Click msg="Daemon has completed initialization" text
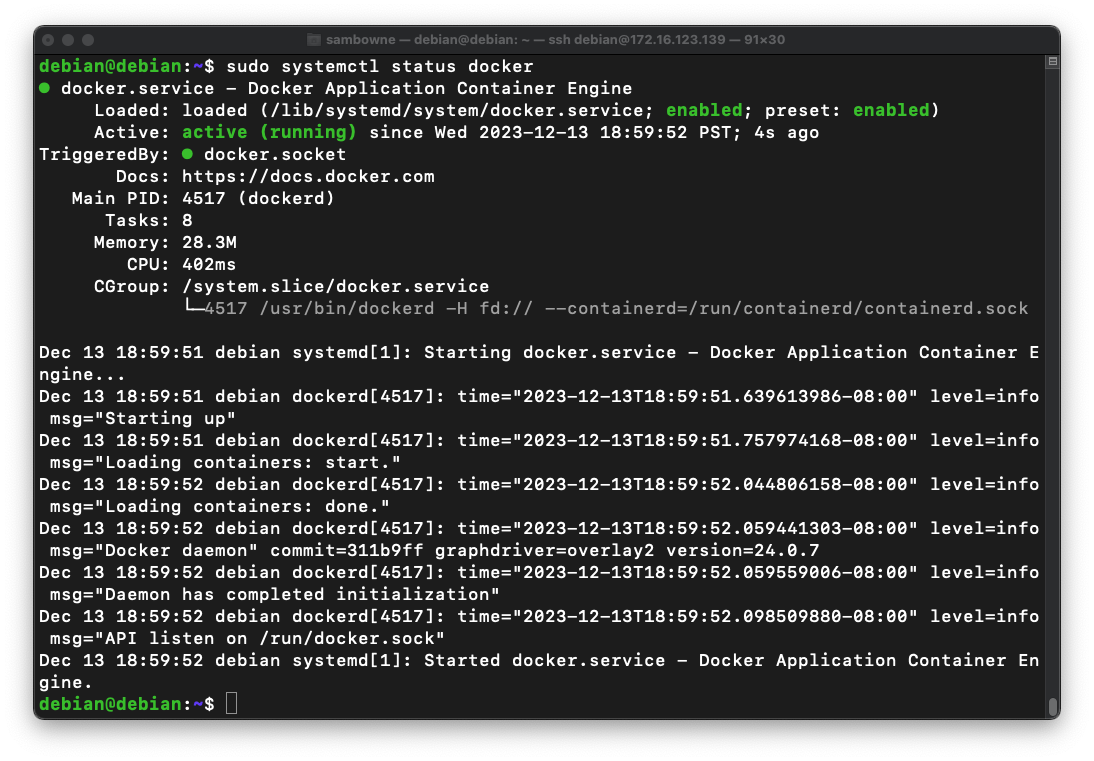The image size is (1094, 761). tap(275, 594)
